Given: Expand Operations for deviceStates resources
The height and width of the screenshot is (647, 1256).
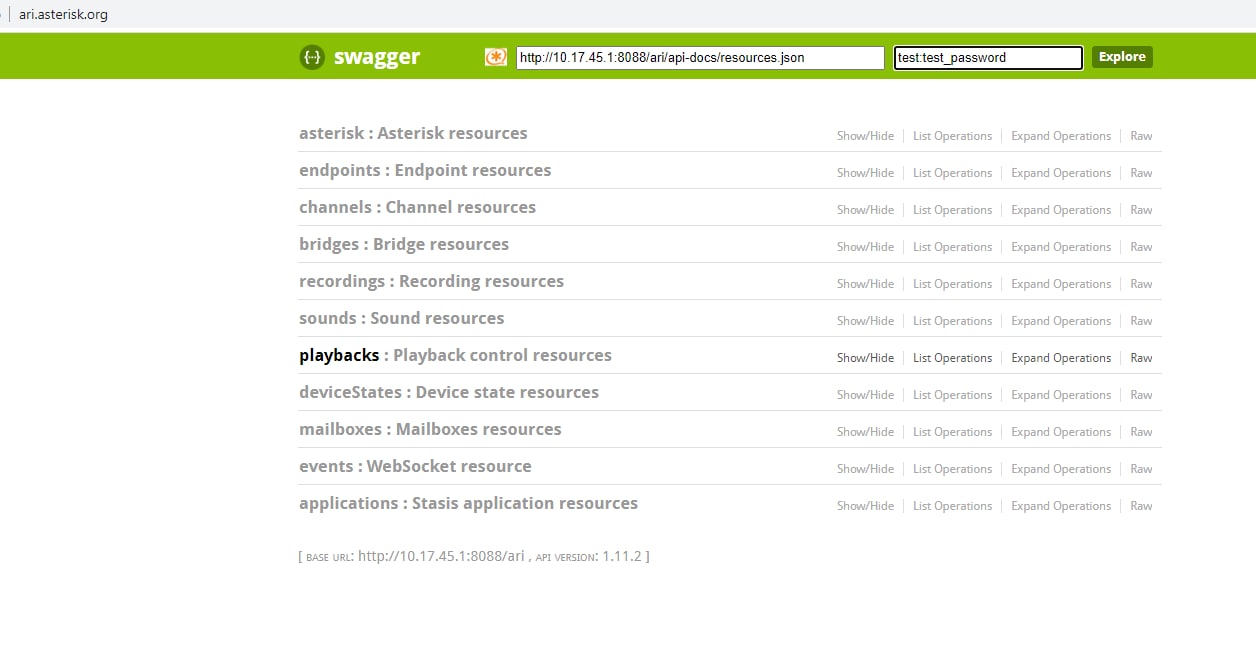Looking at the screenshot, I should pos(1061,395).
